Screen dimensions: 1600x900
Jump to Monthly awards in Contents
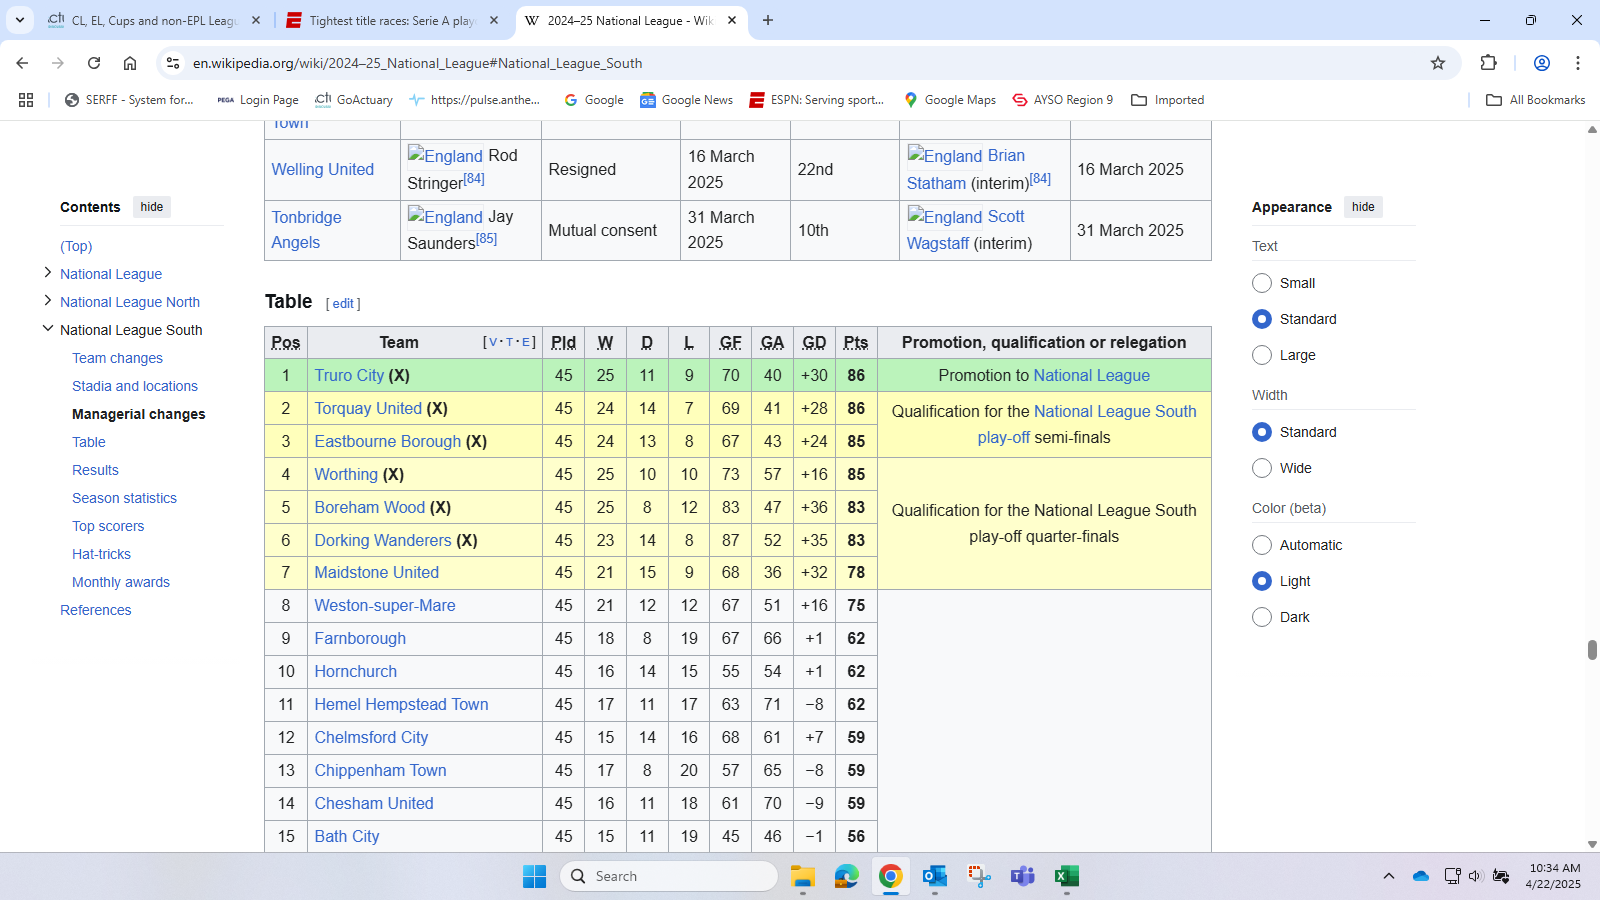tap(121, 582)
